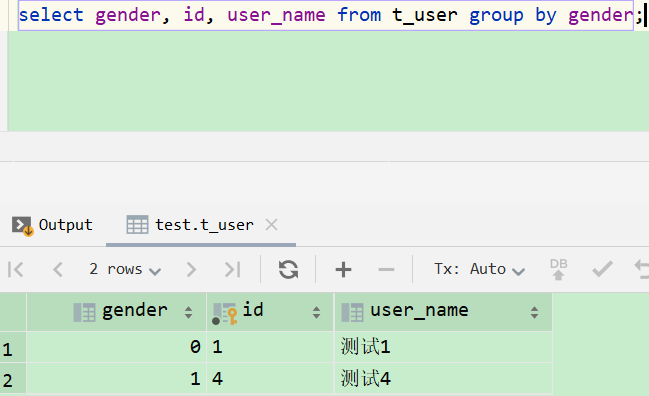Select the test.t_user result tab
Viewport: 649px width, 396px height.
point(190,226)
